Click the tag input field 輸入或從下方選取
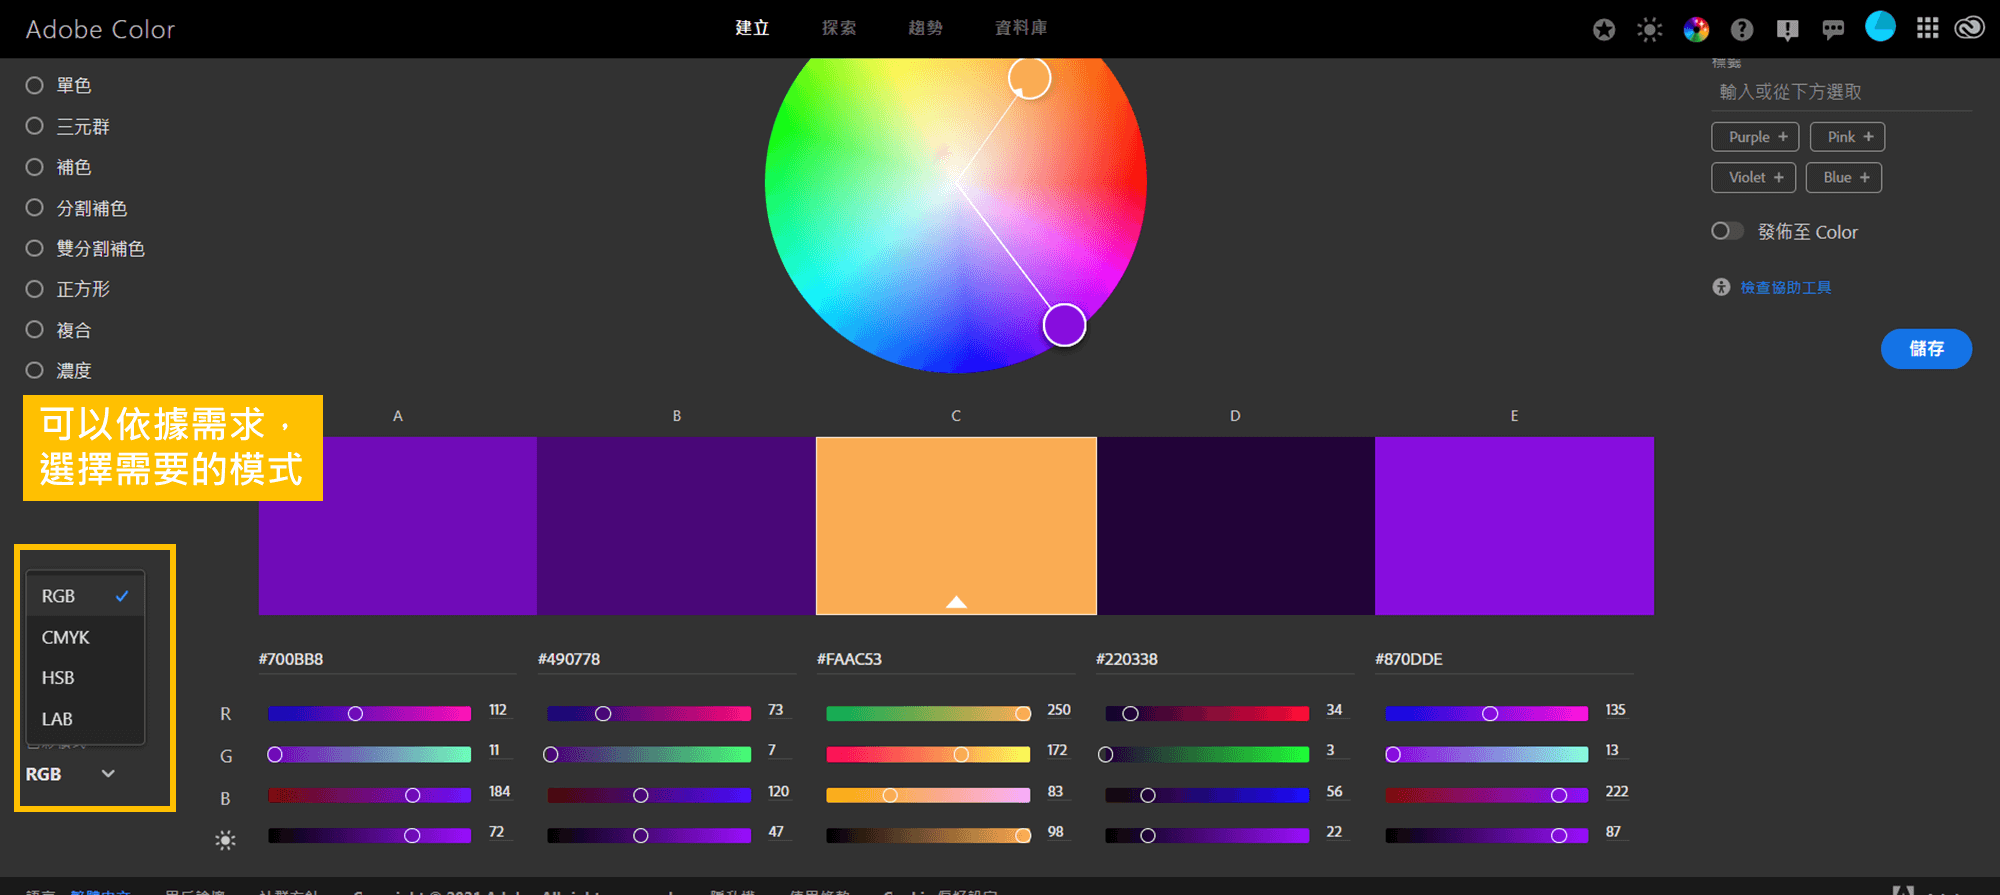 [1840, 92]
